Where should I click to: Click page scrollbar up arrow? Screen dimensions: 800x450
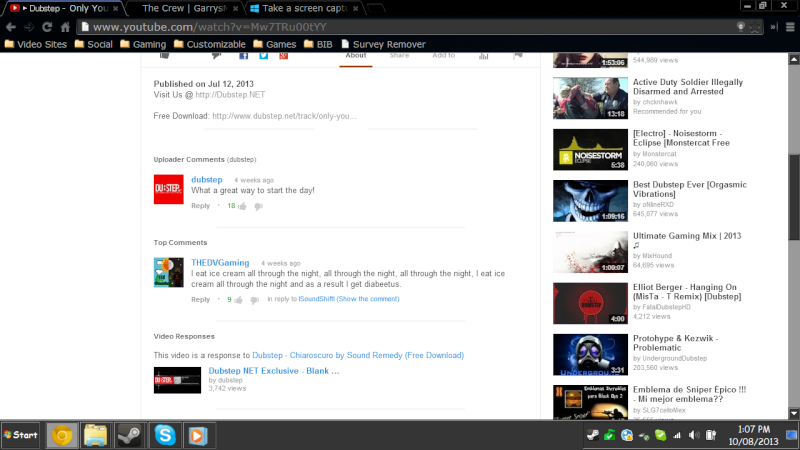[794, 59]
